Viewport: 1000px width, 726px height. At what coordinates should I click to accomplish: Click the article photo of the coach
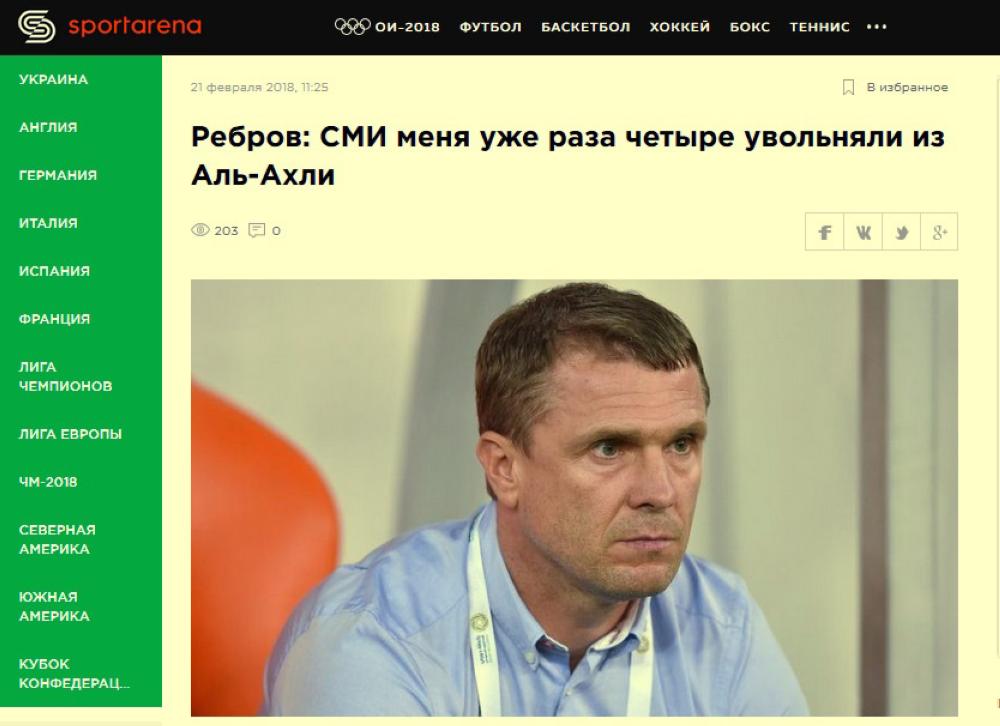(x=574, y=498)
